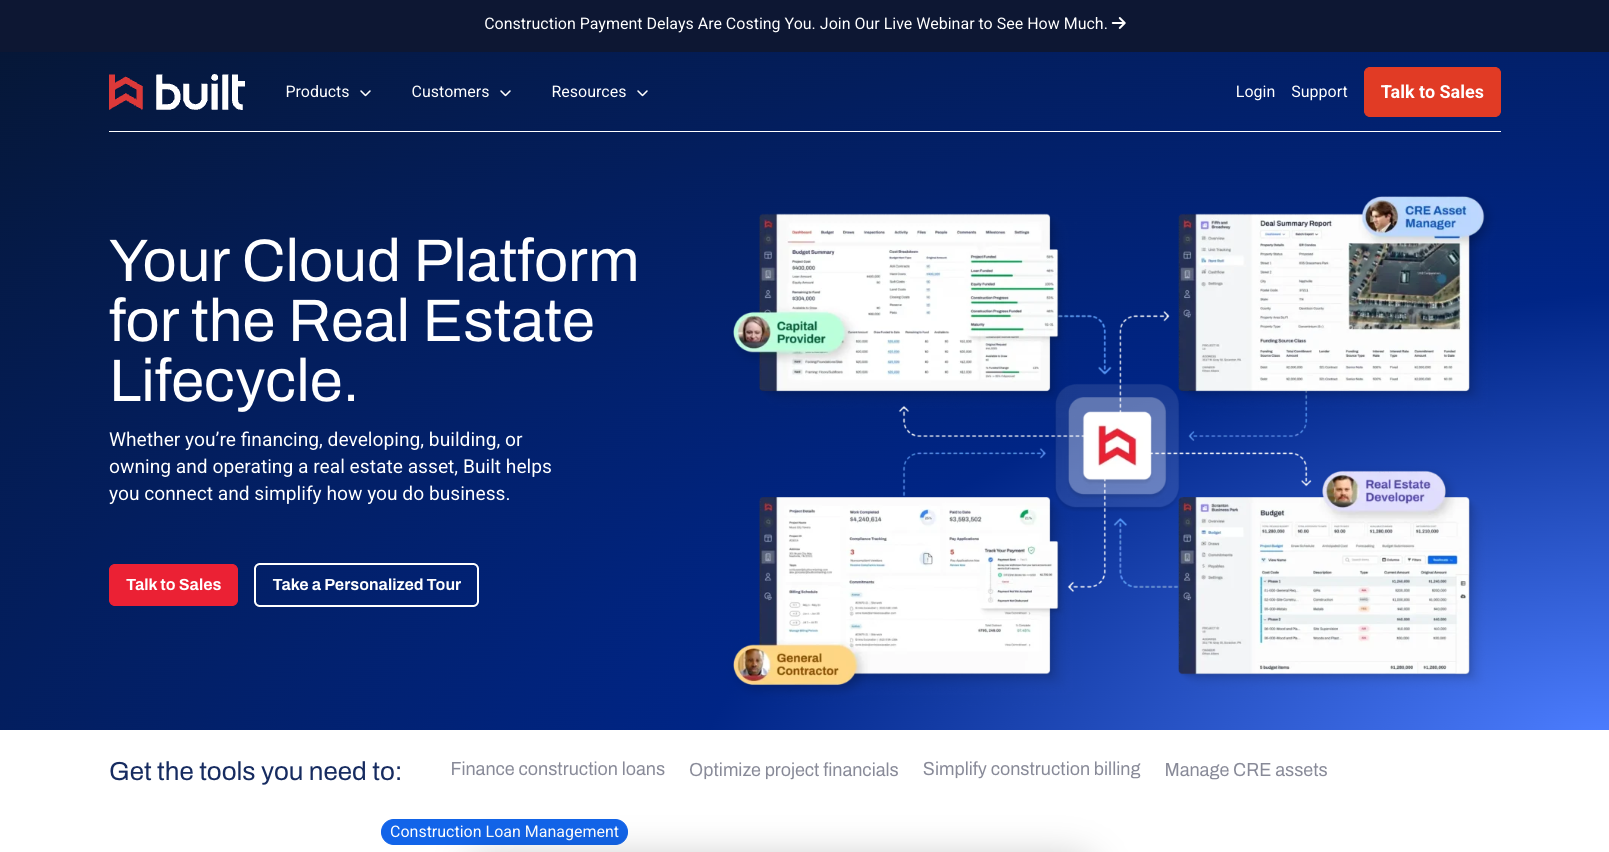Open the Deal Summary Report screenshot
The width and height of the screenshot is (1609, 852).
tap(1324, 302)
